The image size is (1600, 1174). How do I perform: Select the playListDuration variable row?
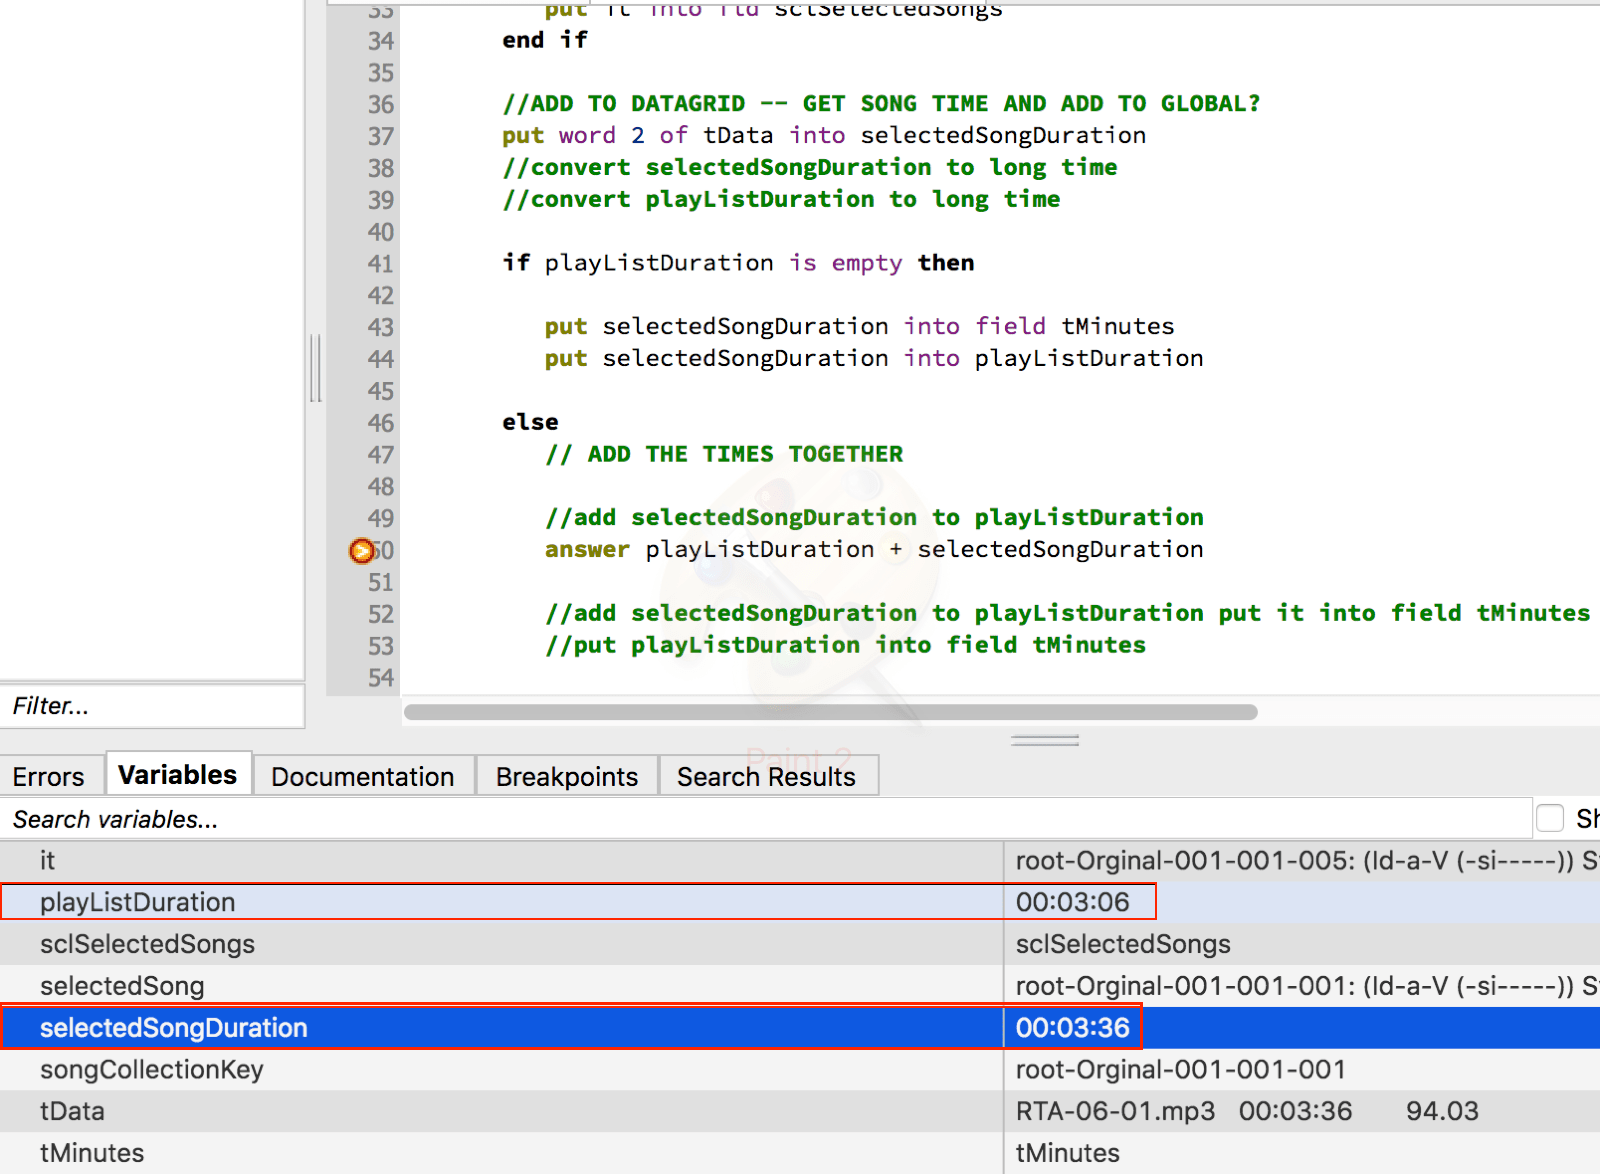pyautogui.click(x=138, y=902)
